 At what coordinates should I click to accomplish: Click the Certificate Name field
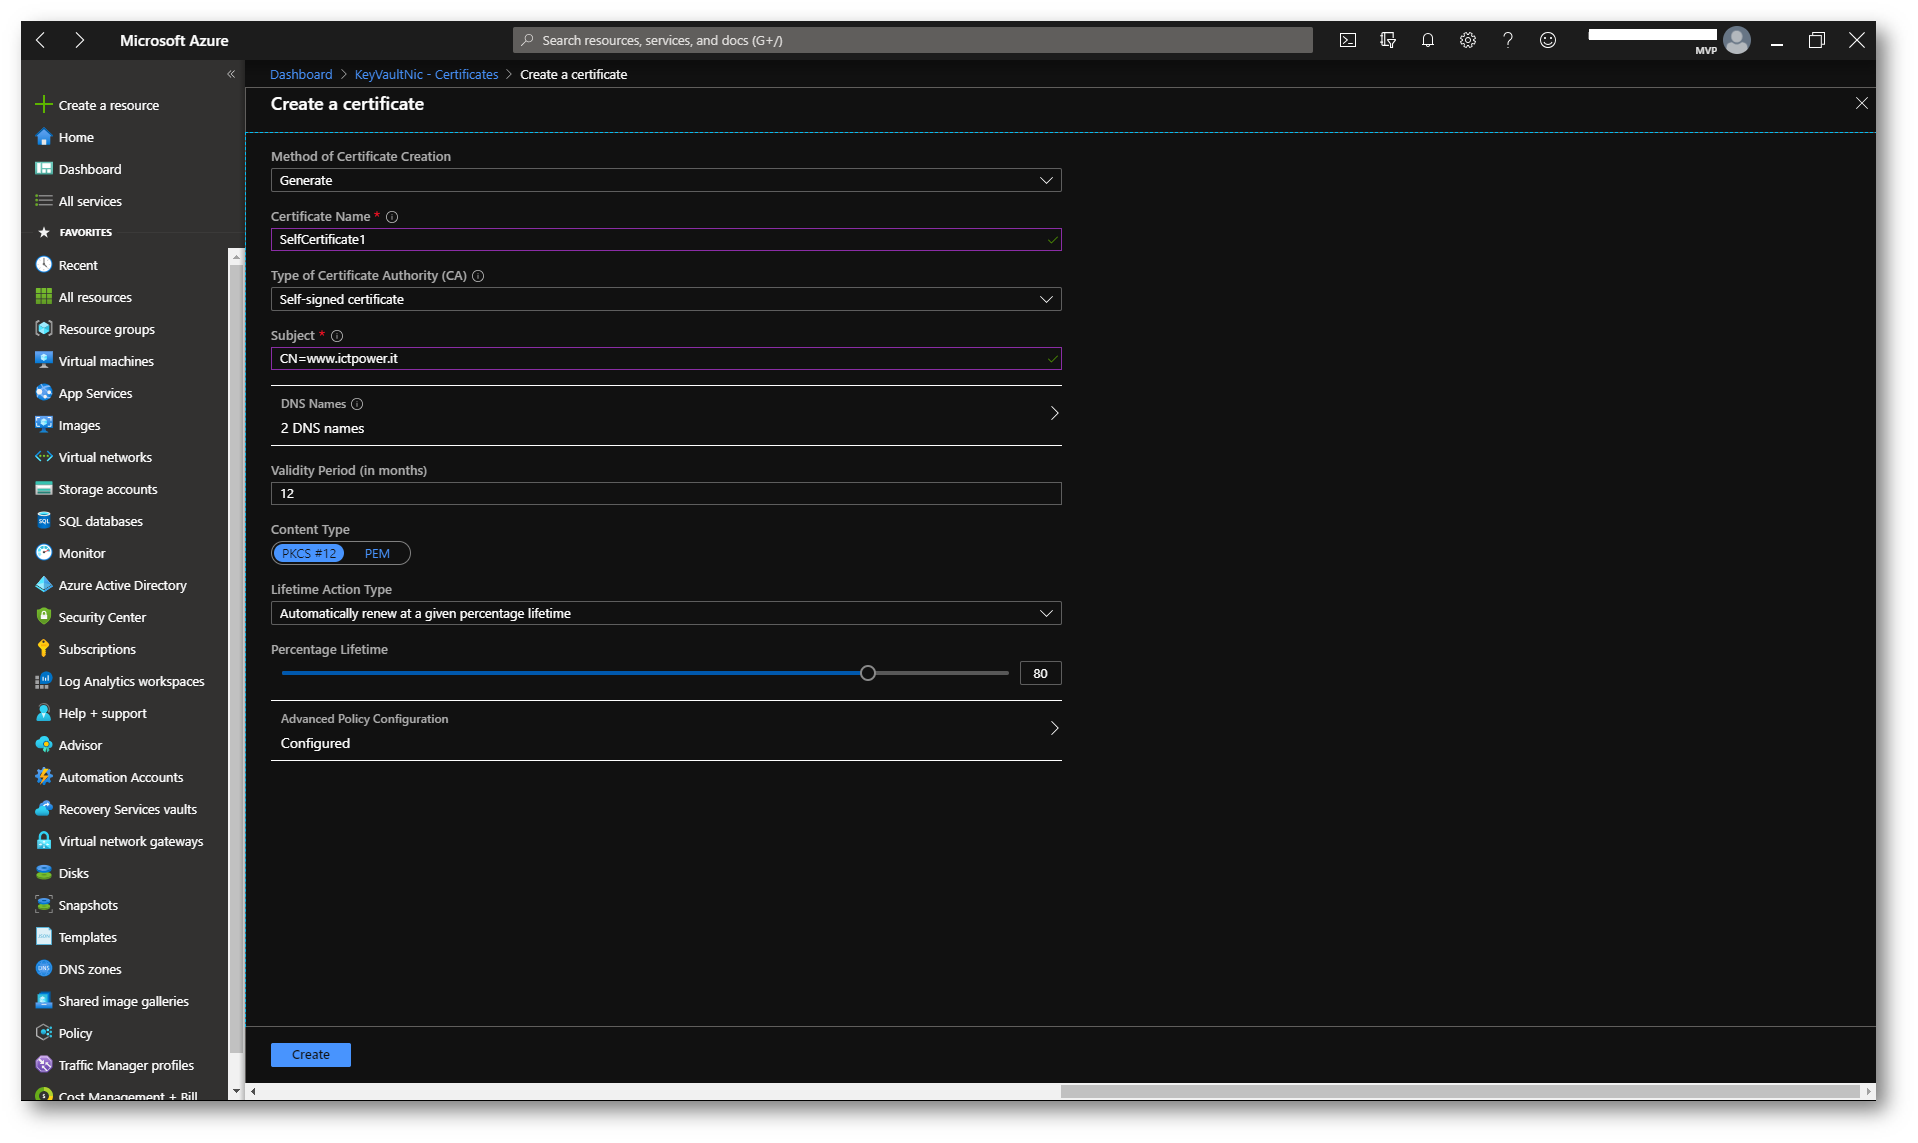(x=666, y=239)
